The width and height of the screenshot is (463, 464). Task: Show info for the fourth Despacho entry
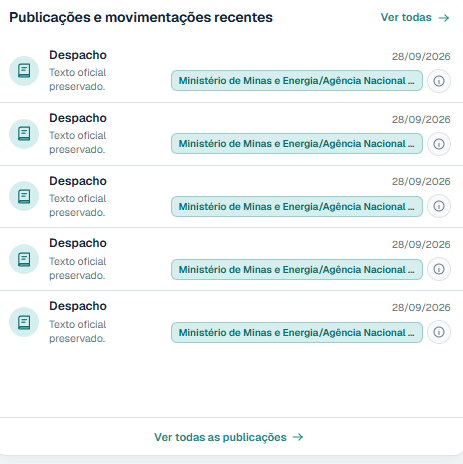click(439, 269)
